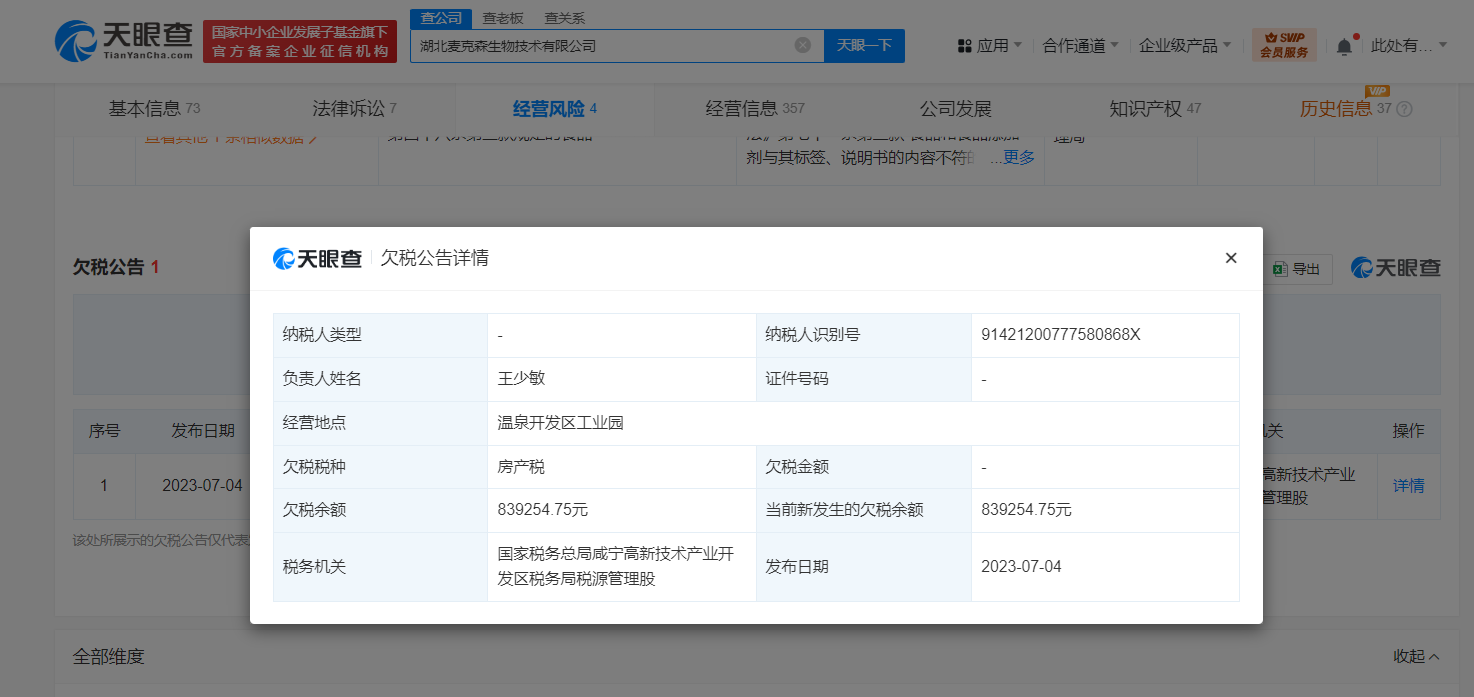Click the 欠税公告 section heading
This screenshot has height=697, width=1474.
(x=109, y=267)
